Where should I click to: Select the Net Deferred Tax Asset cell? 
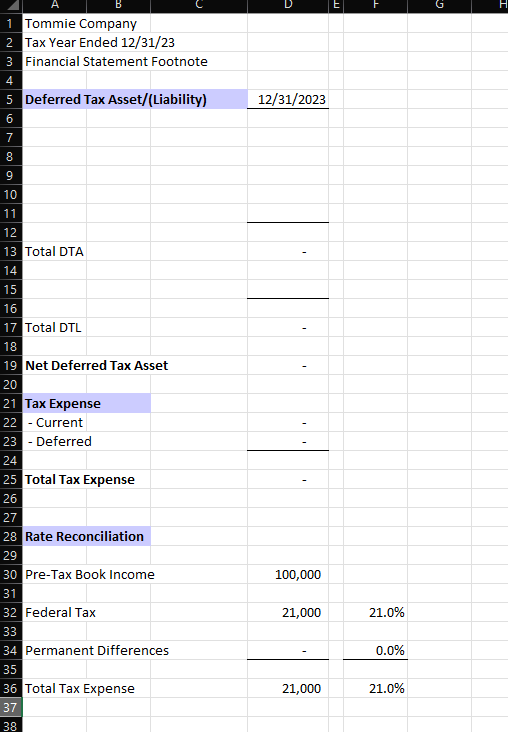[96, 366]
